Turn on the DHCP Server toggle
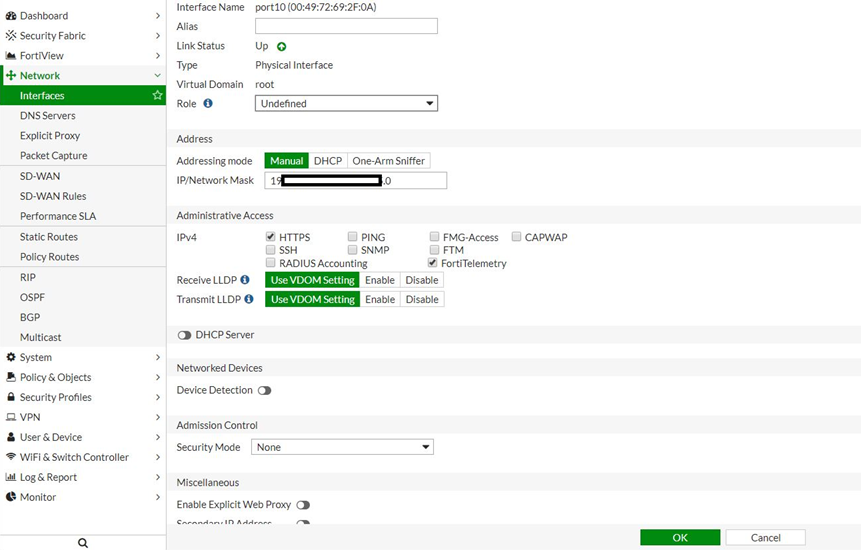Screen dimensions: 861x550 (x=184, y=335)
